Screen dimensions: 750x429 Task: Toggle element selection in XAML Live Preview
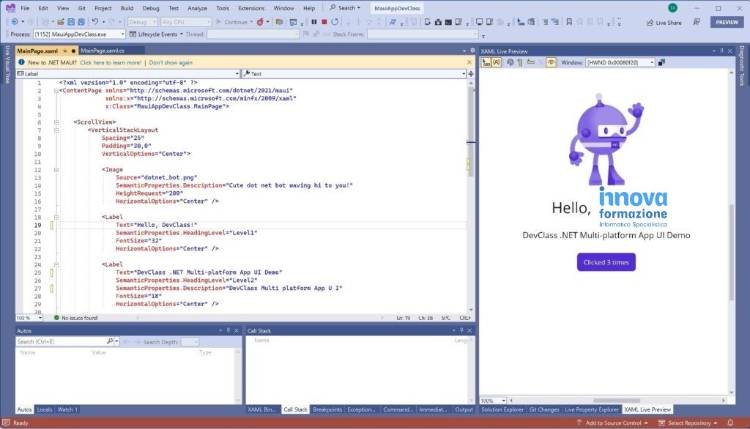click(x=486, y=61)
